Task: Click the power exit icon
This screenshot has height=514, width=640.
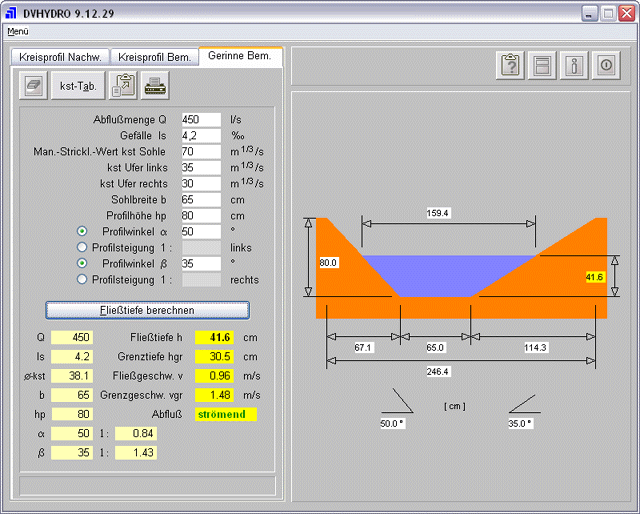Action: (606, 65)
